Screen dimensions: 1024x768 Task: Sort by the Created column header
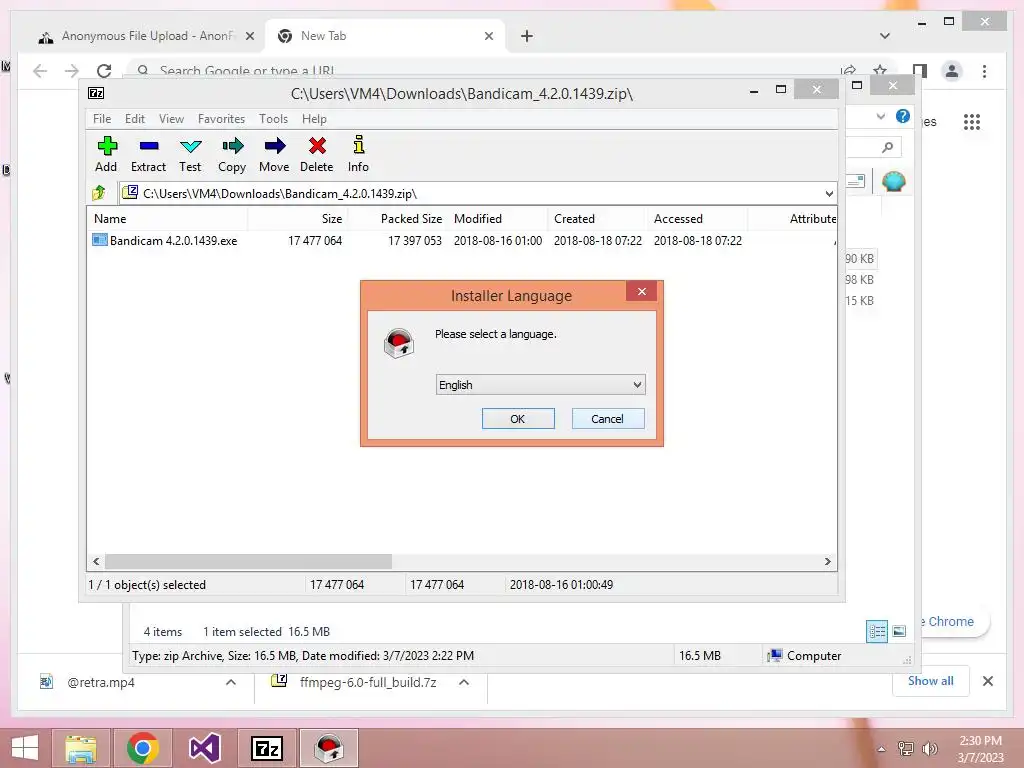(597, 219)
